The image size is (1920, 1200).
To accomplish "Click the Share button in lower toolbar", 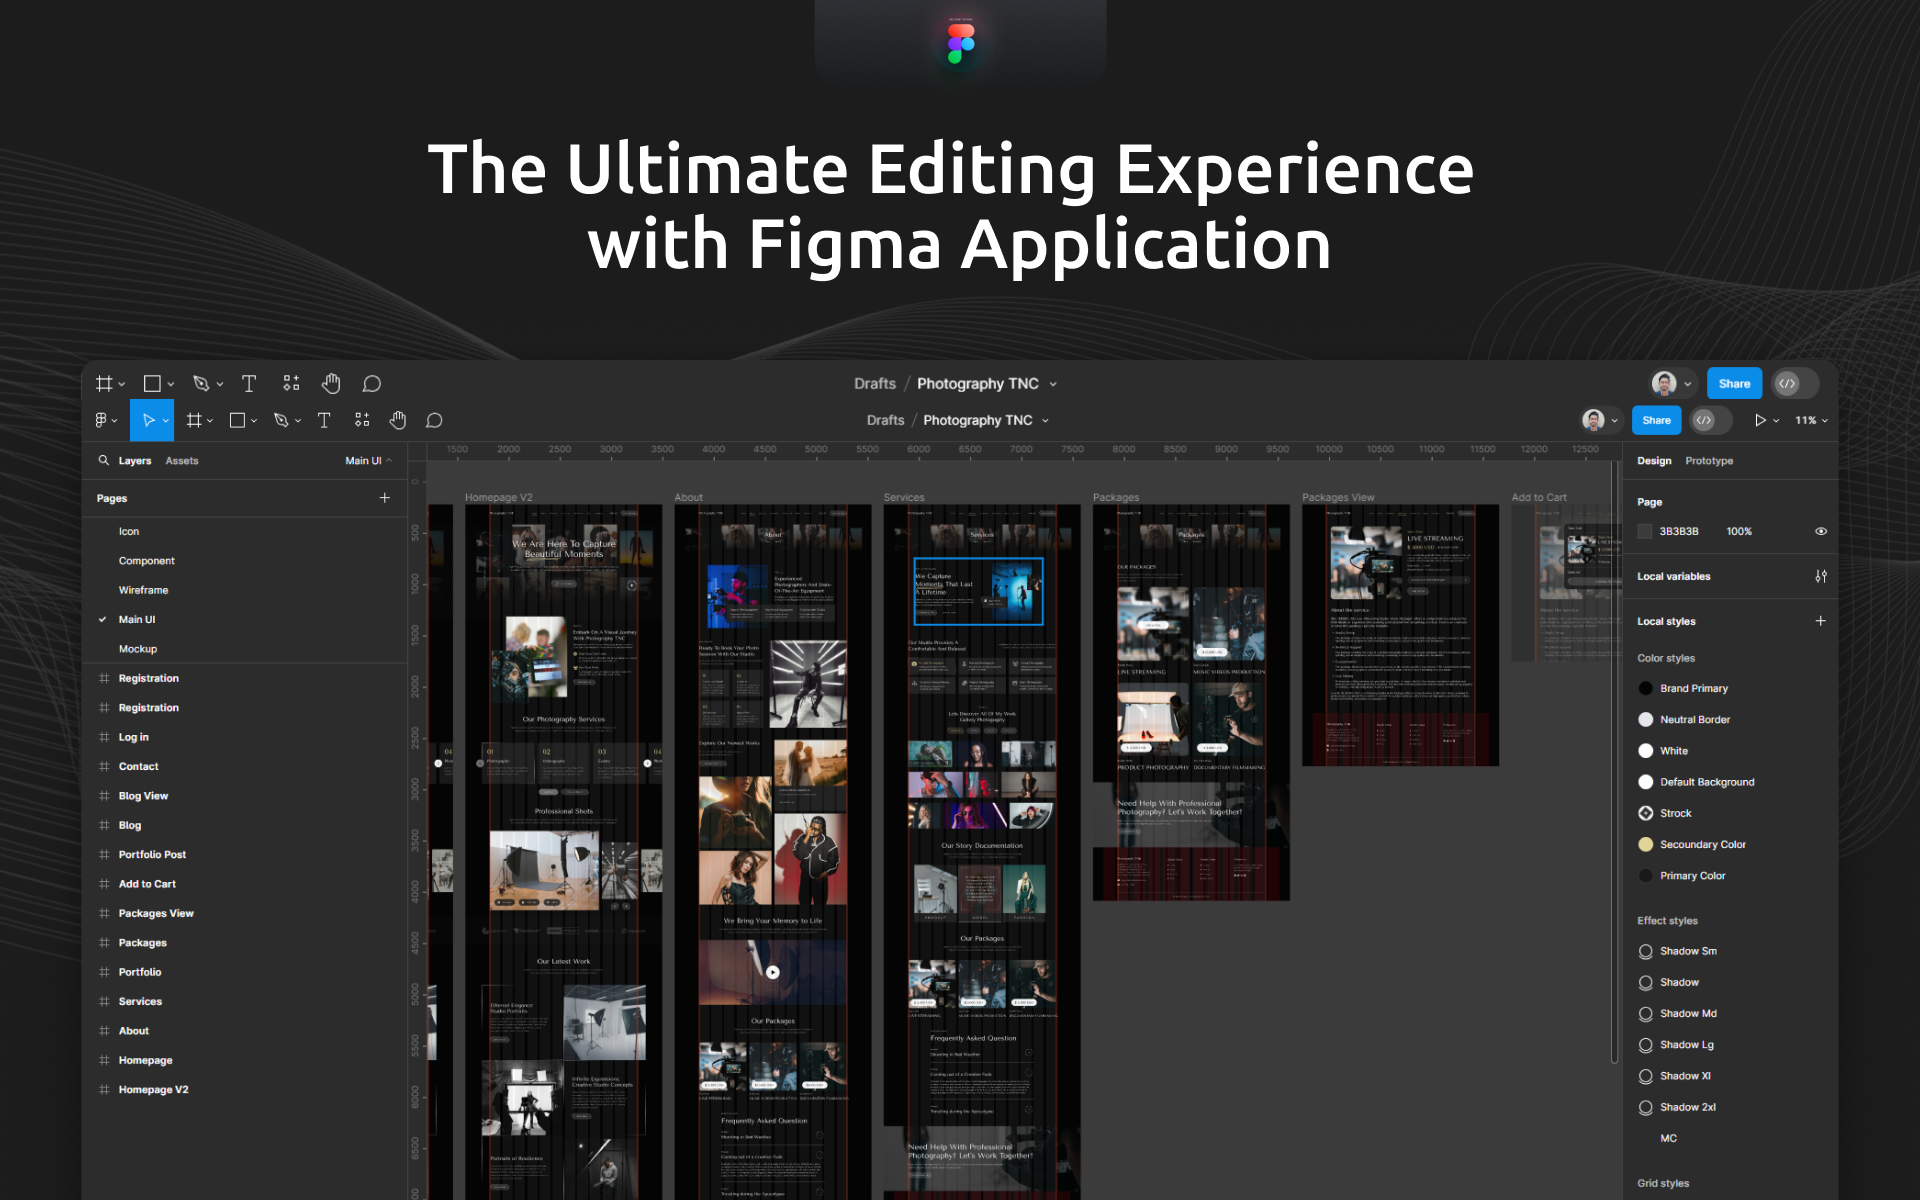I will [1657, 420].
